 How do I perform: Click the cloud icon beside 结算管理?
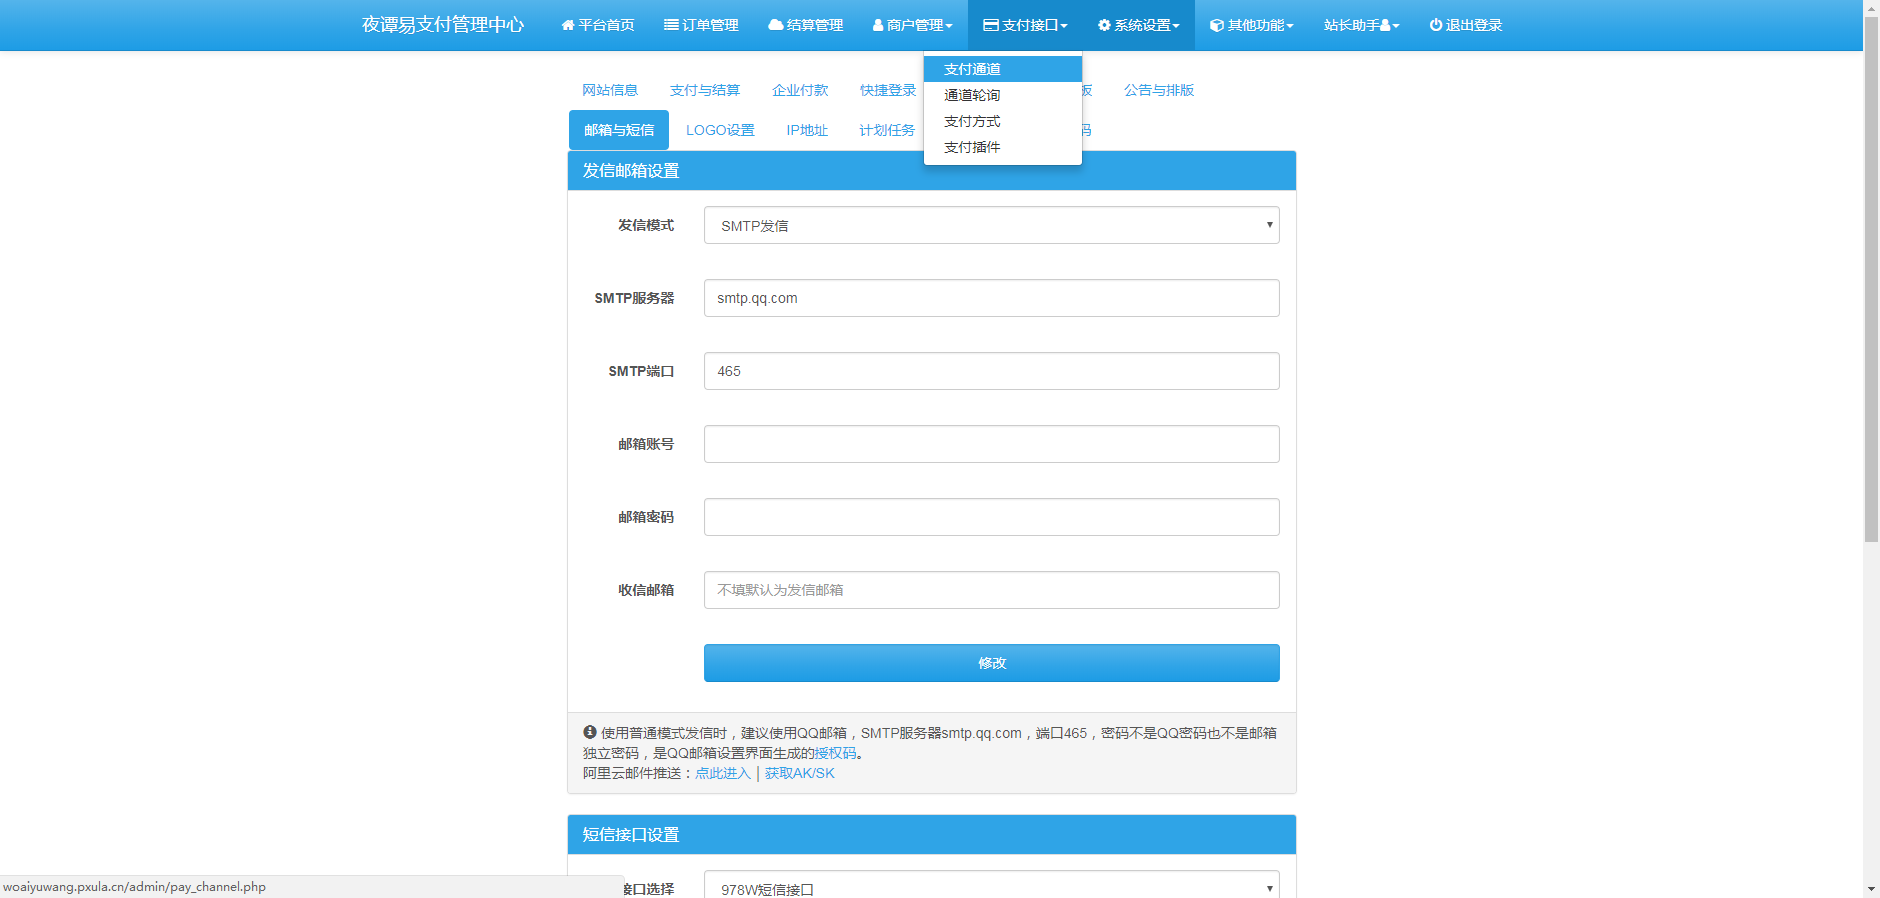pyautogui.click(x=775, y=25)
